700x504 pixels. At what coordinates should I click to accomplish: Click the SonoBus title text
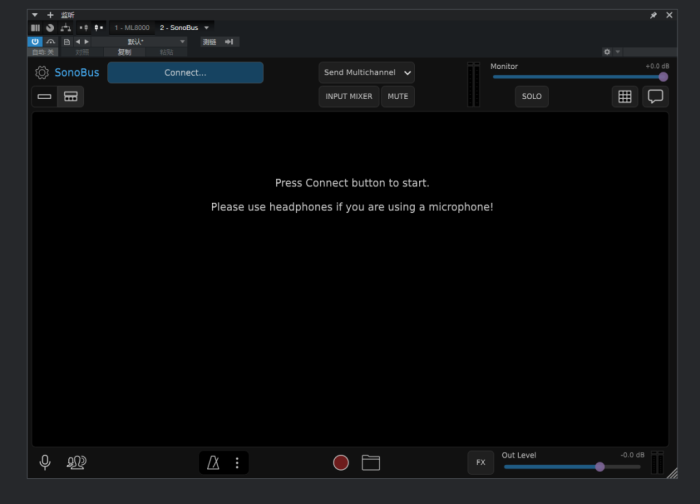pos(77,72)
